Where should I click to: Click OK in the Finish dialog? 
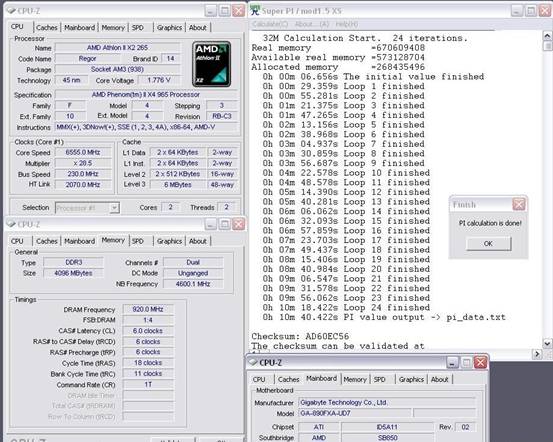coord(488,243)
